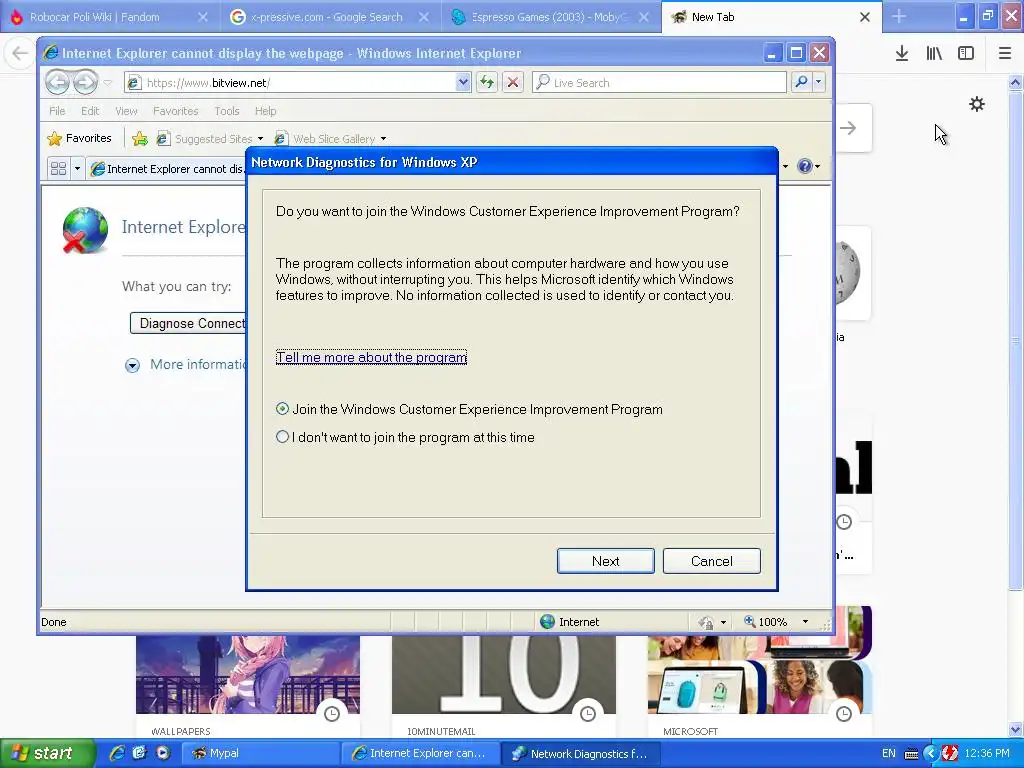Open the protected mode dropdown in status bar
The height and width of the screenshot is (768, 1024).
(723, 622)
